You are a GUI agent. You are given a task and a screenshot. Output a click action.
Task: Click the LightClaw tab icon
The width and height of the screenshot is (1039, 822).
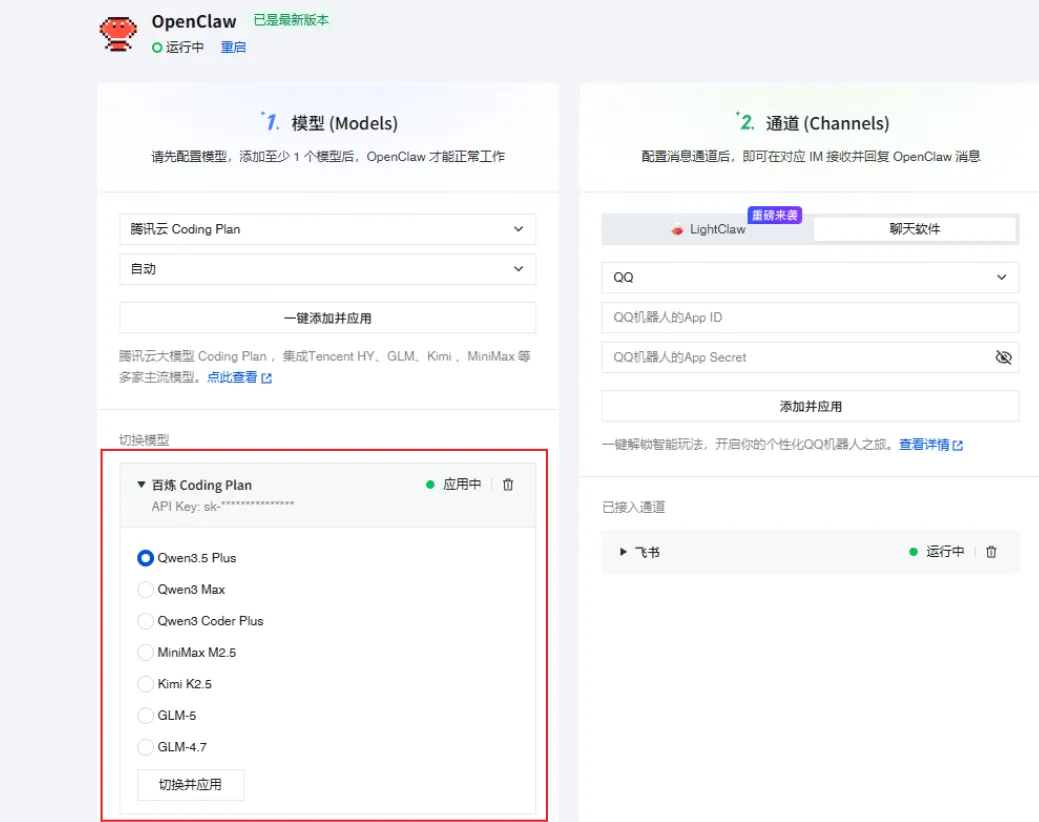[x=677, y=229]
